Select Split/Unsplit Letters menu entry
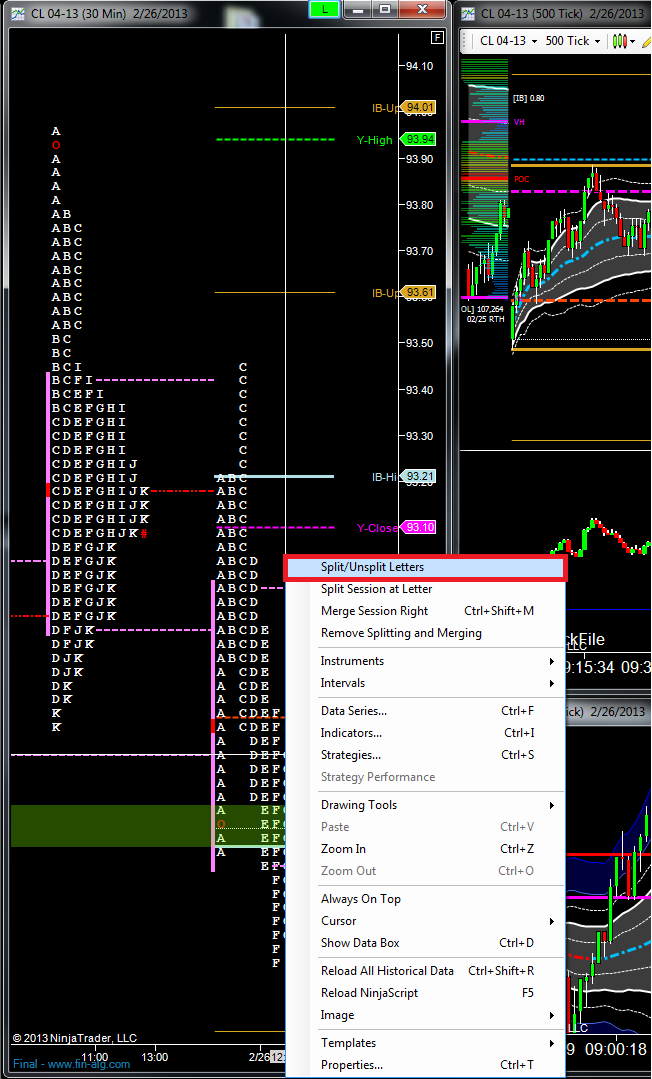Image resolution: width=652 pixels, height=1079 pixels. point(425,568)
